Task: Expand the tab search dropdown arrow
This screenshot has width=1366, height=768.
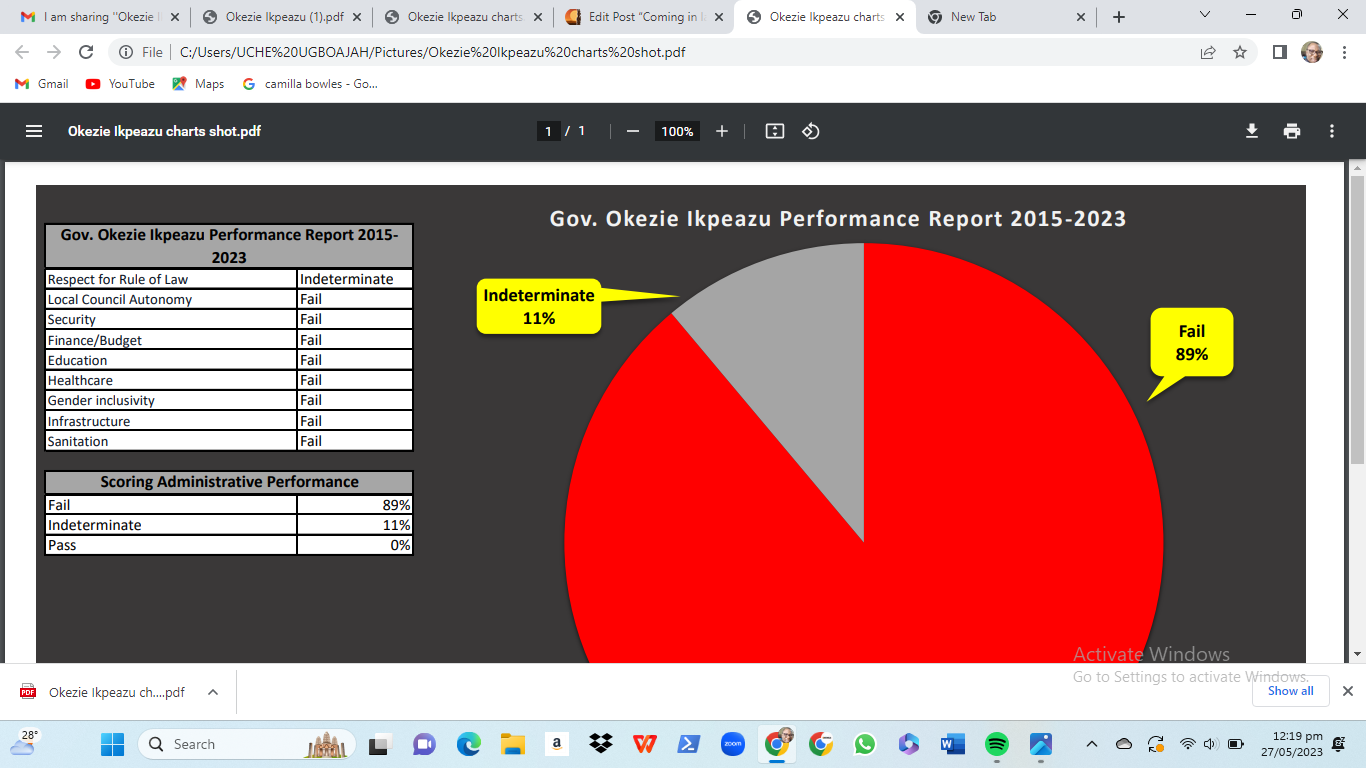Action: [1205, 16]
